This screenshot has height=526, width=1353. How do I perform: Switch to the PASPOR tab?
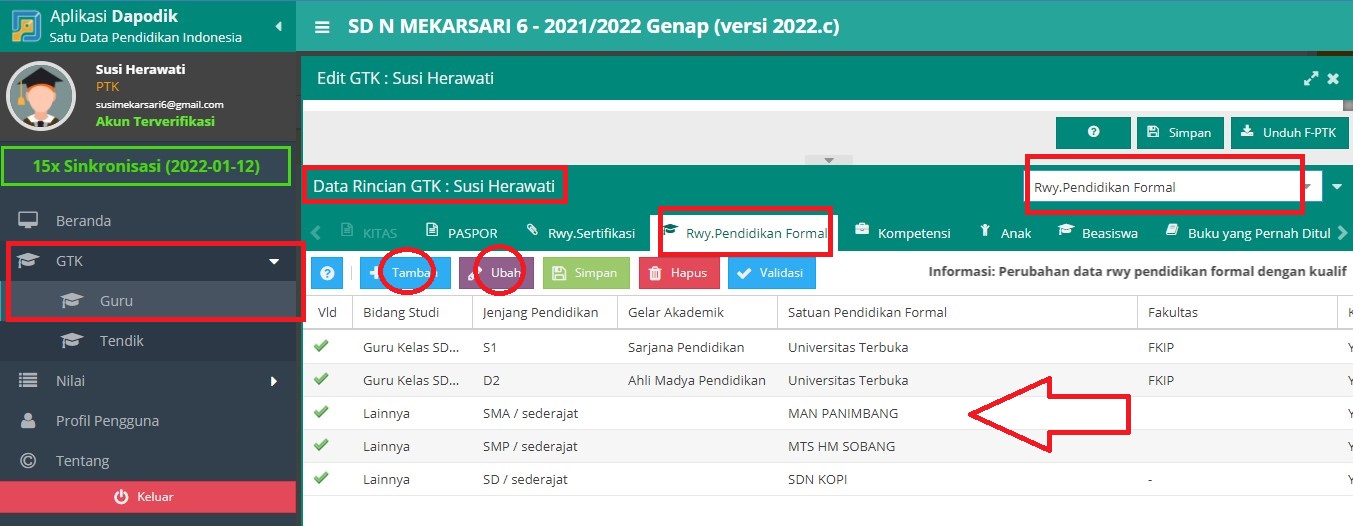(x=461, y=233)
